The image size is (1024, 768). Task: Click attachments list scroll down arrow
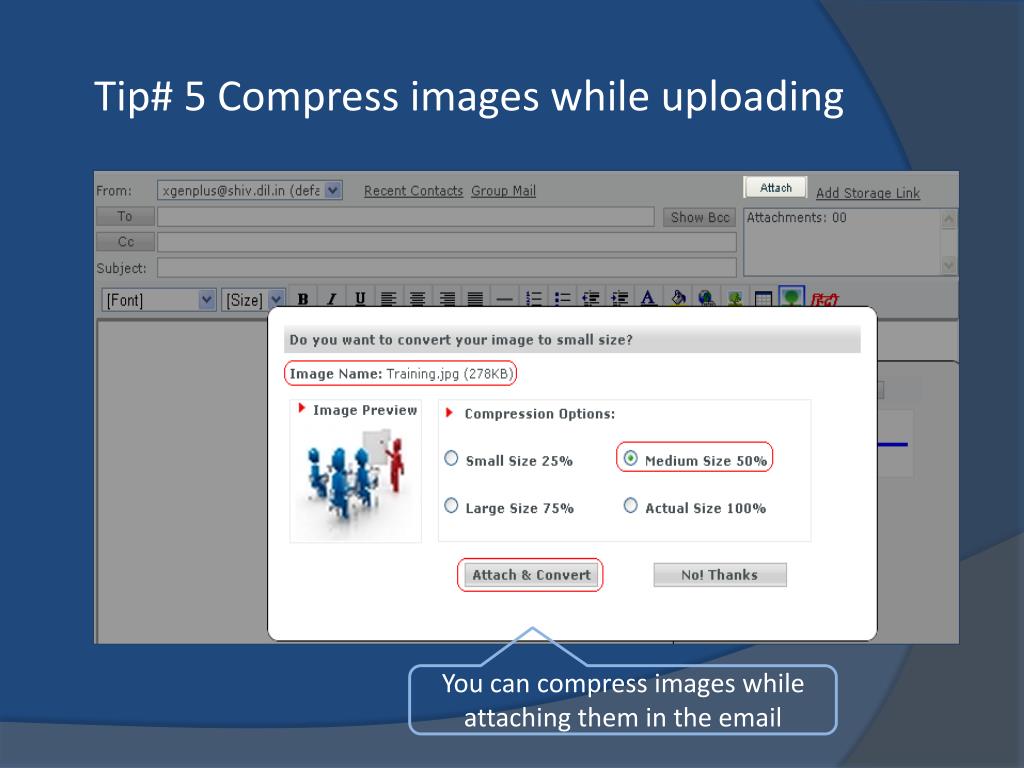pyautogui.click(x=948, y=265)
